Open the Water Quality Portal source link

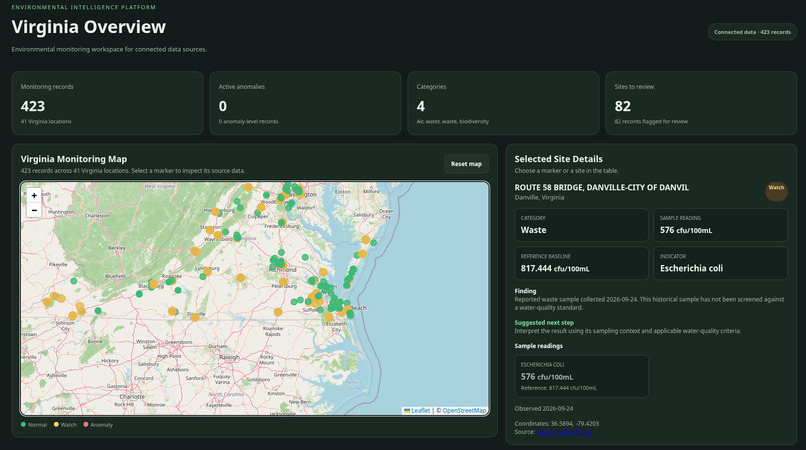point(563,432)
